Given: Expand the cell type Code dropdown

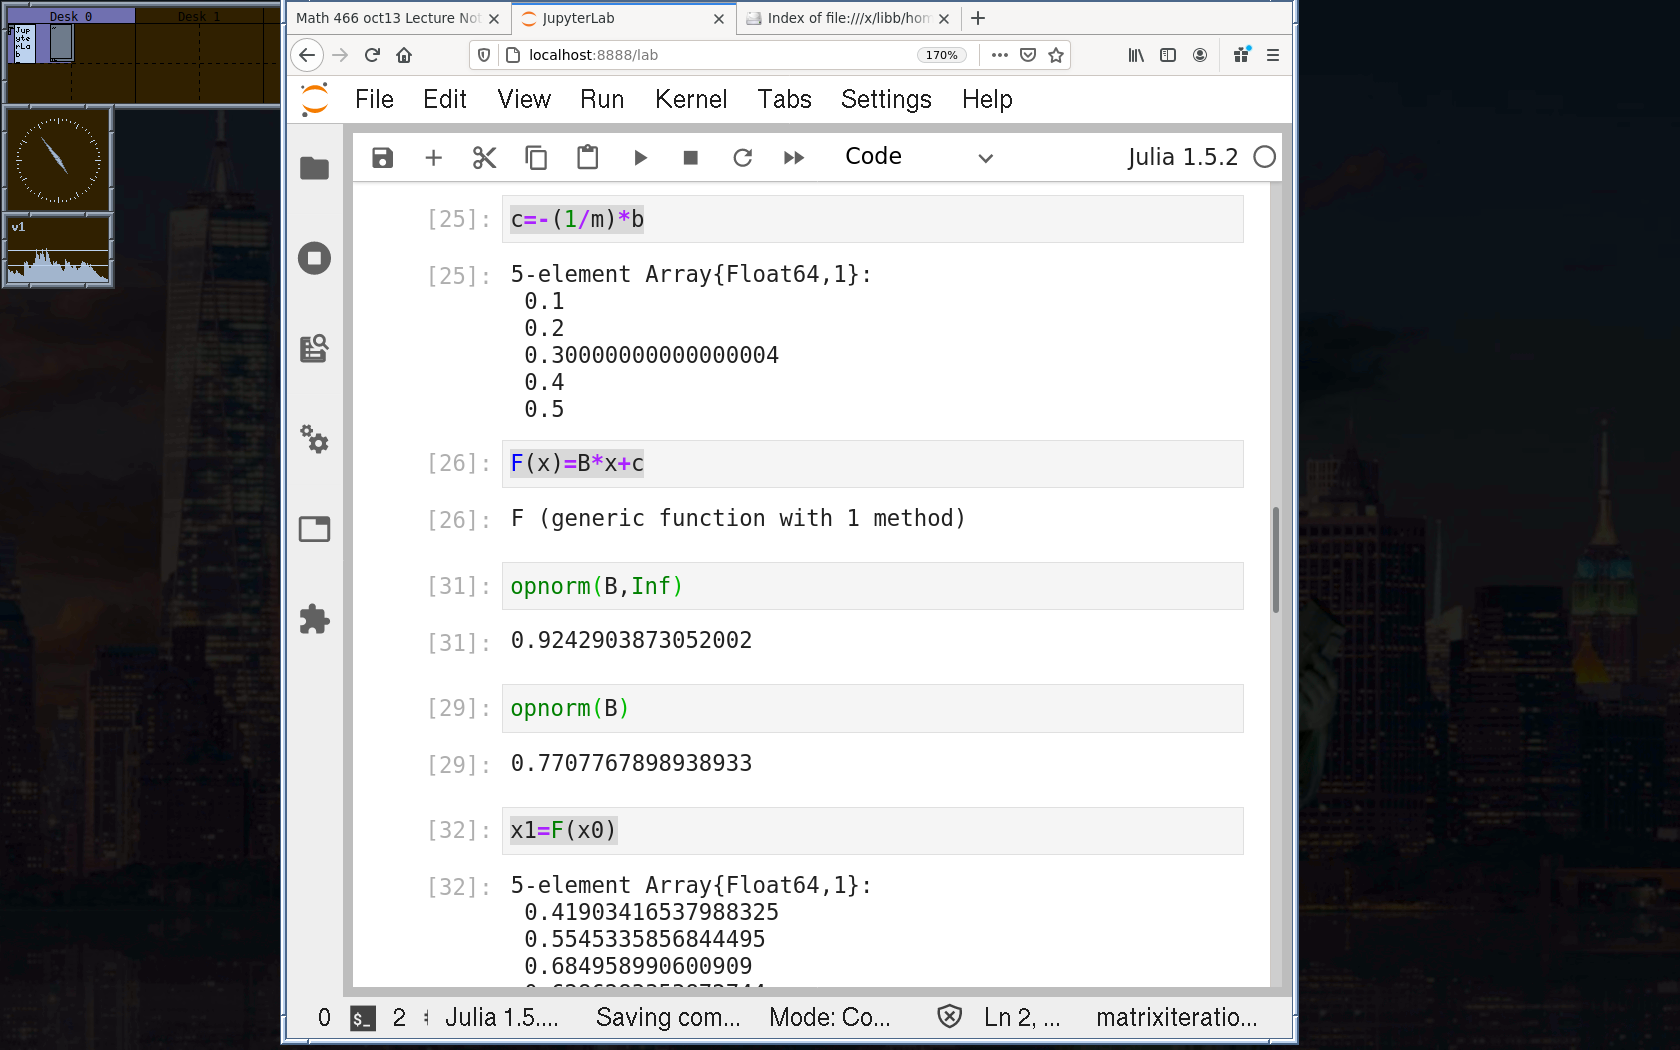Looking at the screenshot, I should [x=918, y=157].
